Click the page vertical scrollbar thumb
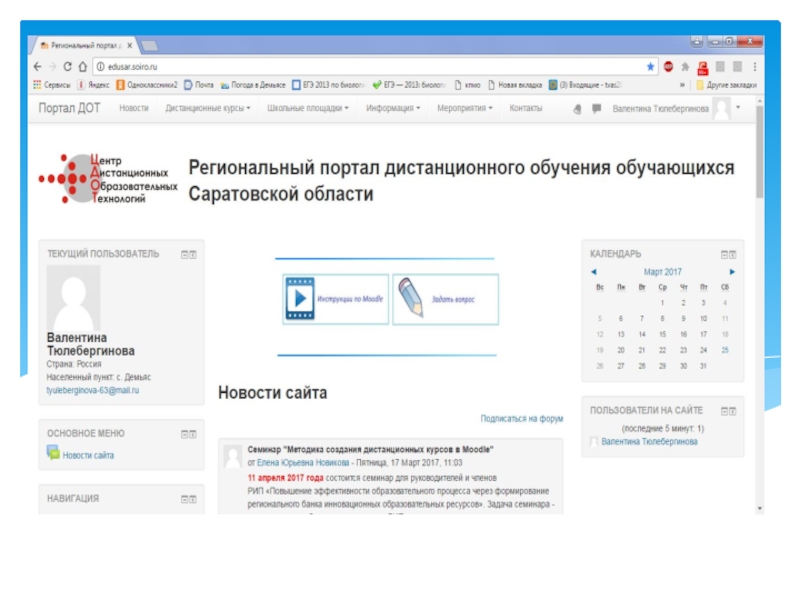This screenshot has height=600, width=800. point(760,153)
